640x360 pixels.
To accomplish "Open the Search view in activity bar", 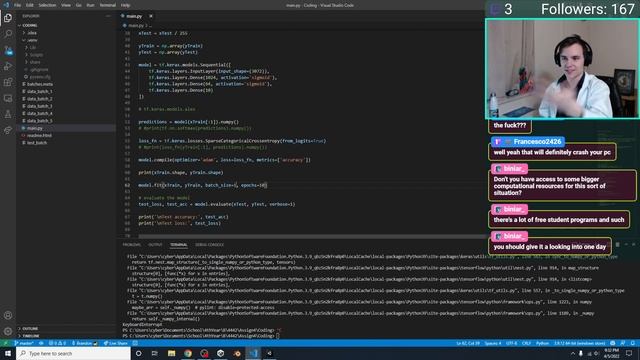I will [x=8, y=34].
